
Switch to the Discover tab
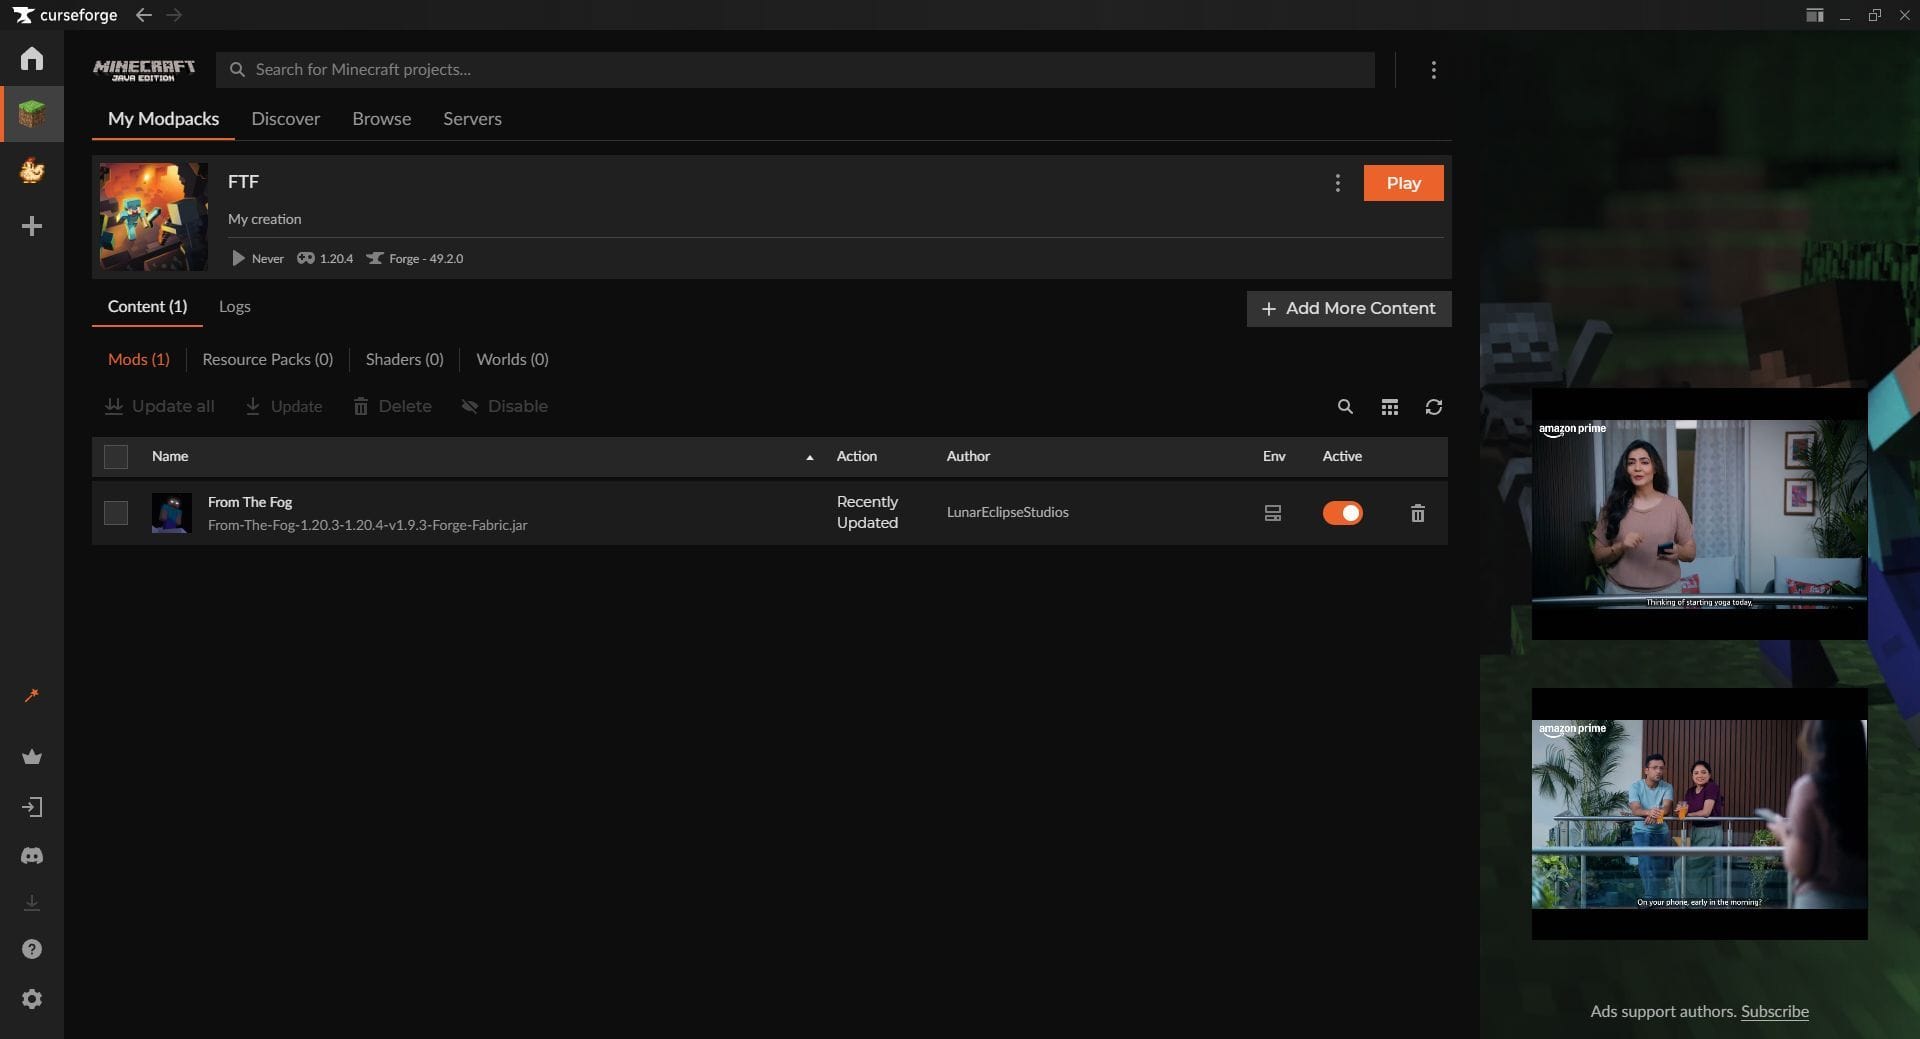point(285,119)
